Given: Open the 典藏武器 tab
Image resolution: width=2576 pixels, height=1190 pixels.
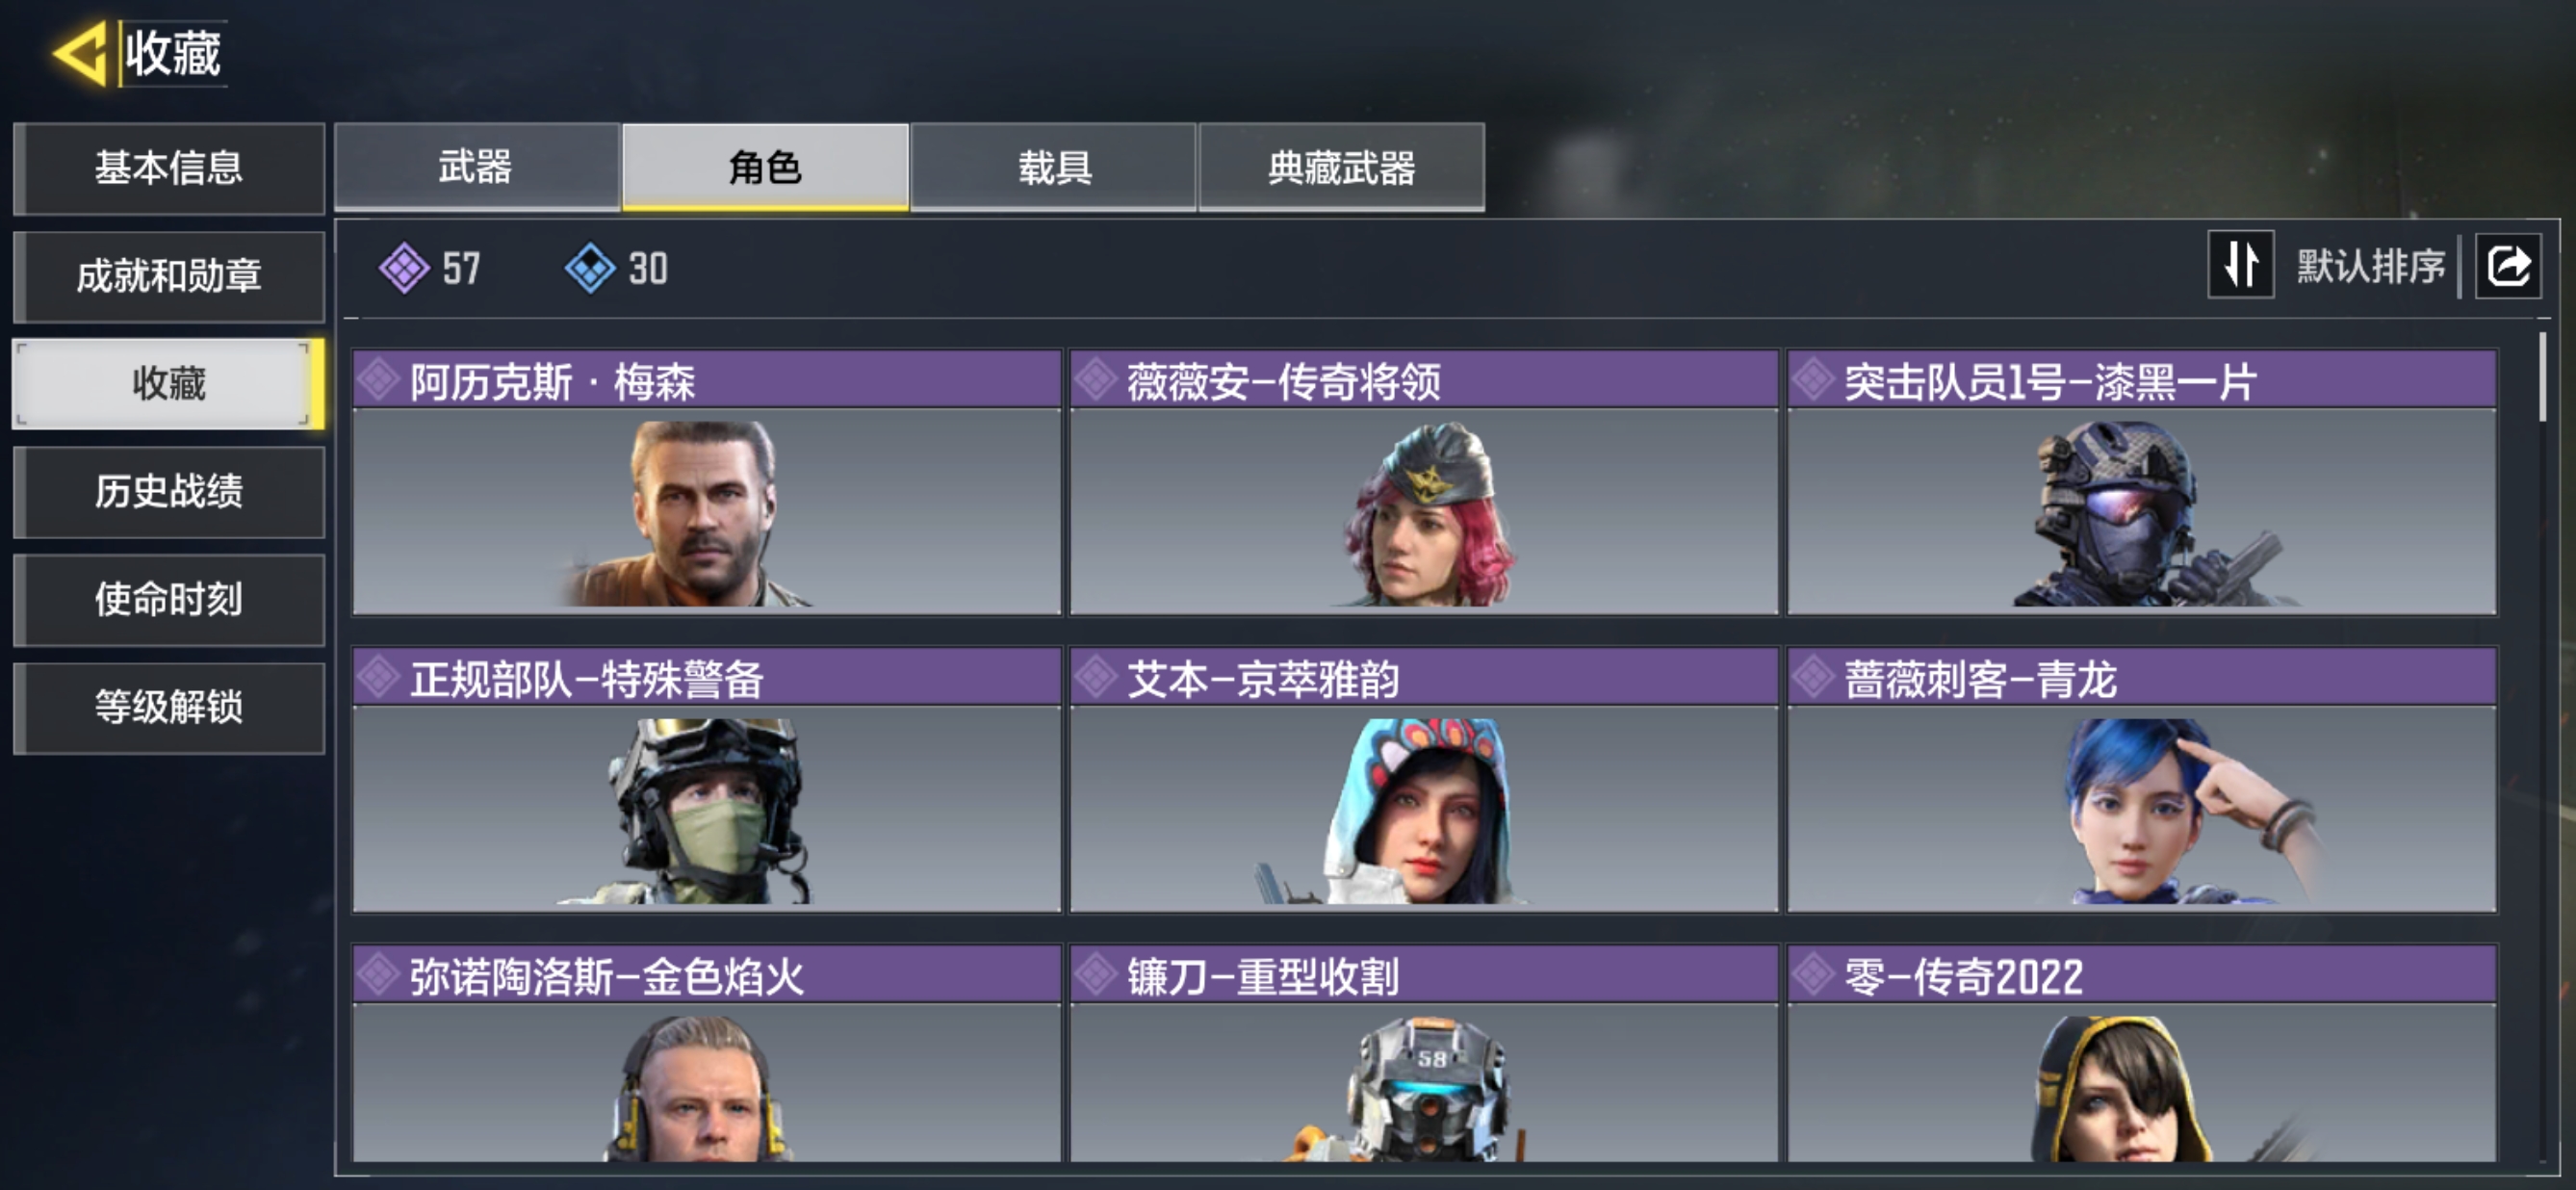Looking at the screenshot, I should pyautogui.click(x=1342, y=167).
